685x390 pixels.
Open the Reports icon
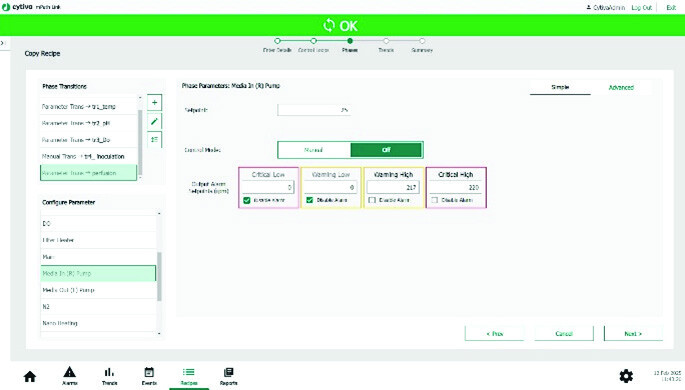tap(228, 372)
